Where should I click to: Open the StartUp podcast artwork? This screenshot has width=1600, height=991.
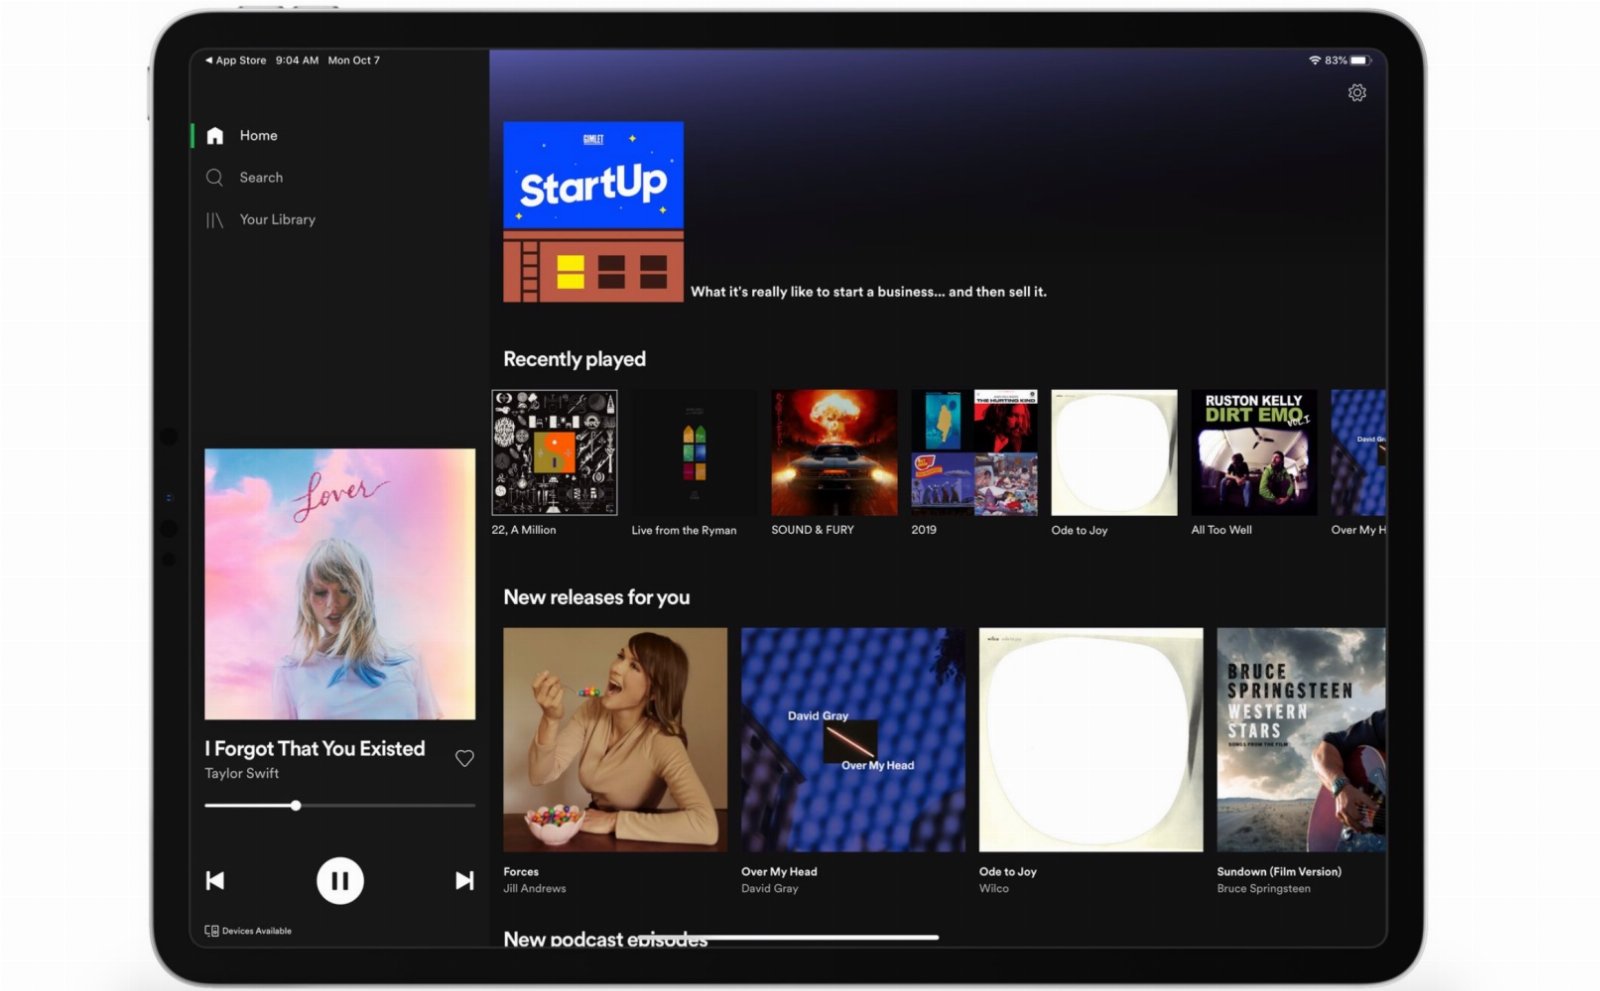coord(593,212)
